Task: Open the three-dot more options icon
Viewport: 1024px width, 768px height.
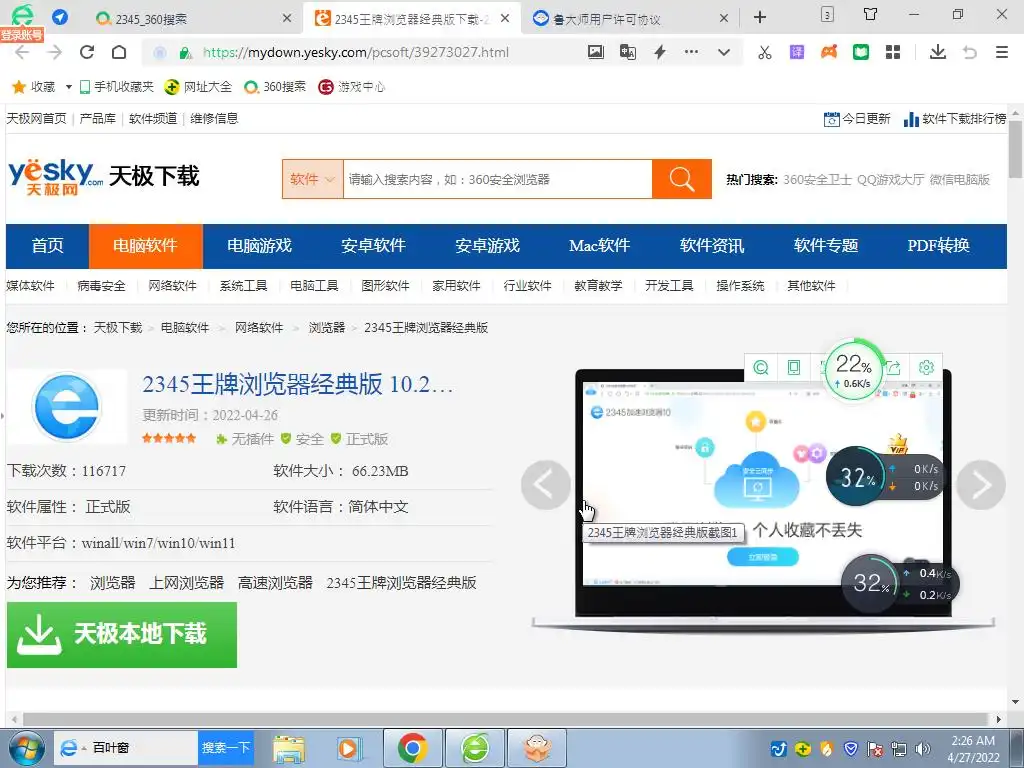Action: [691, 52]
